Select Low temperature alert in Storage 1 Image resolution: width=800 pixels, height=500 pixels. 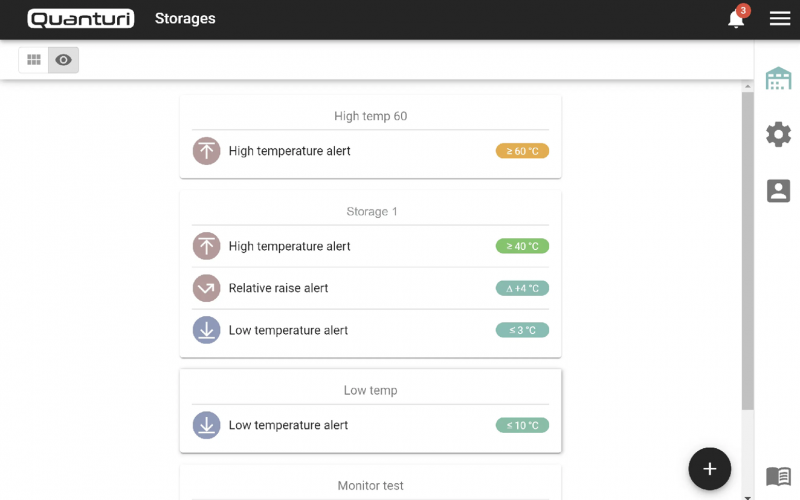pos(288,330)
